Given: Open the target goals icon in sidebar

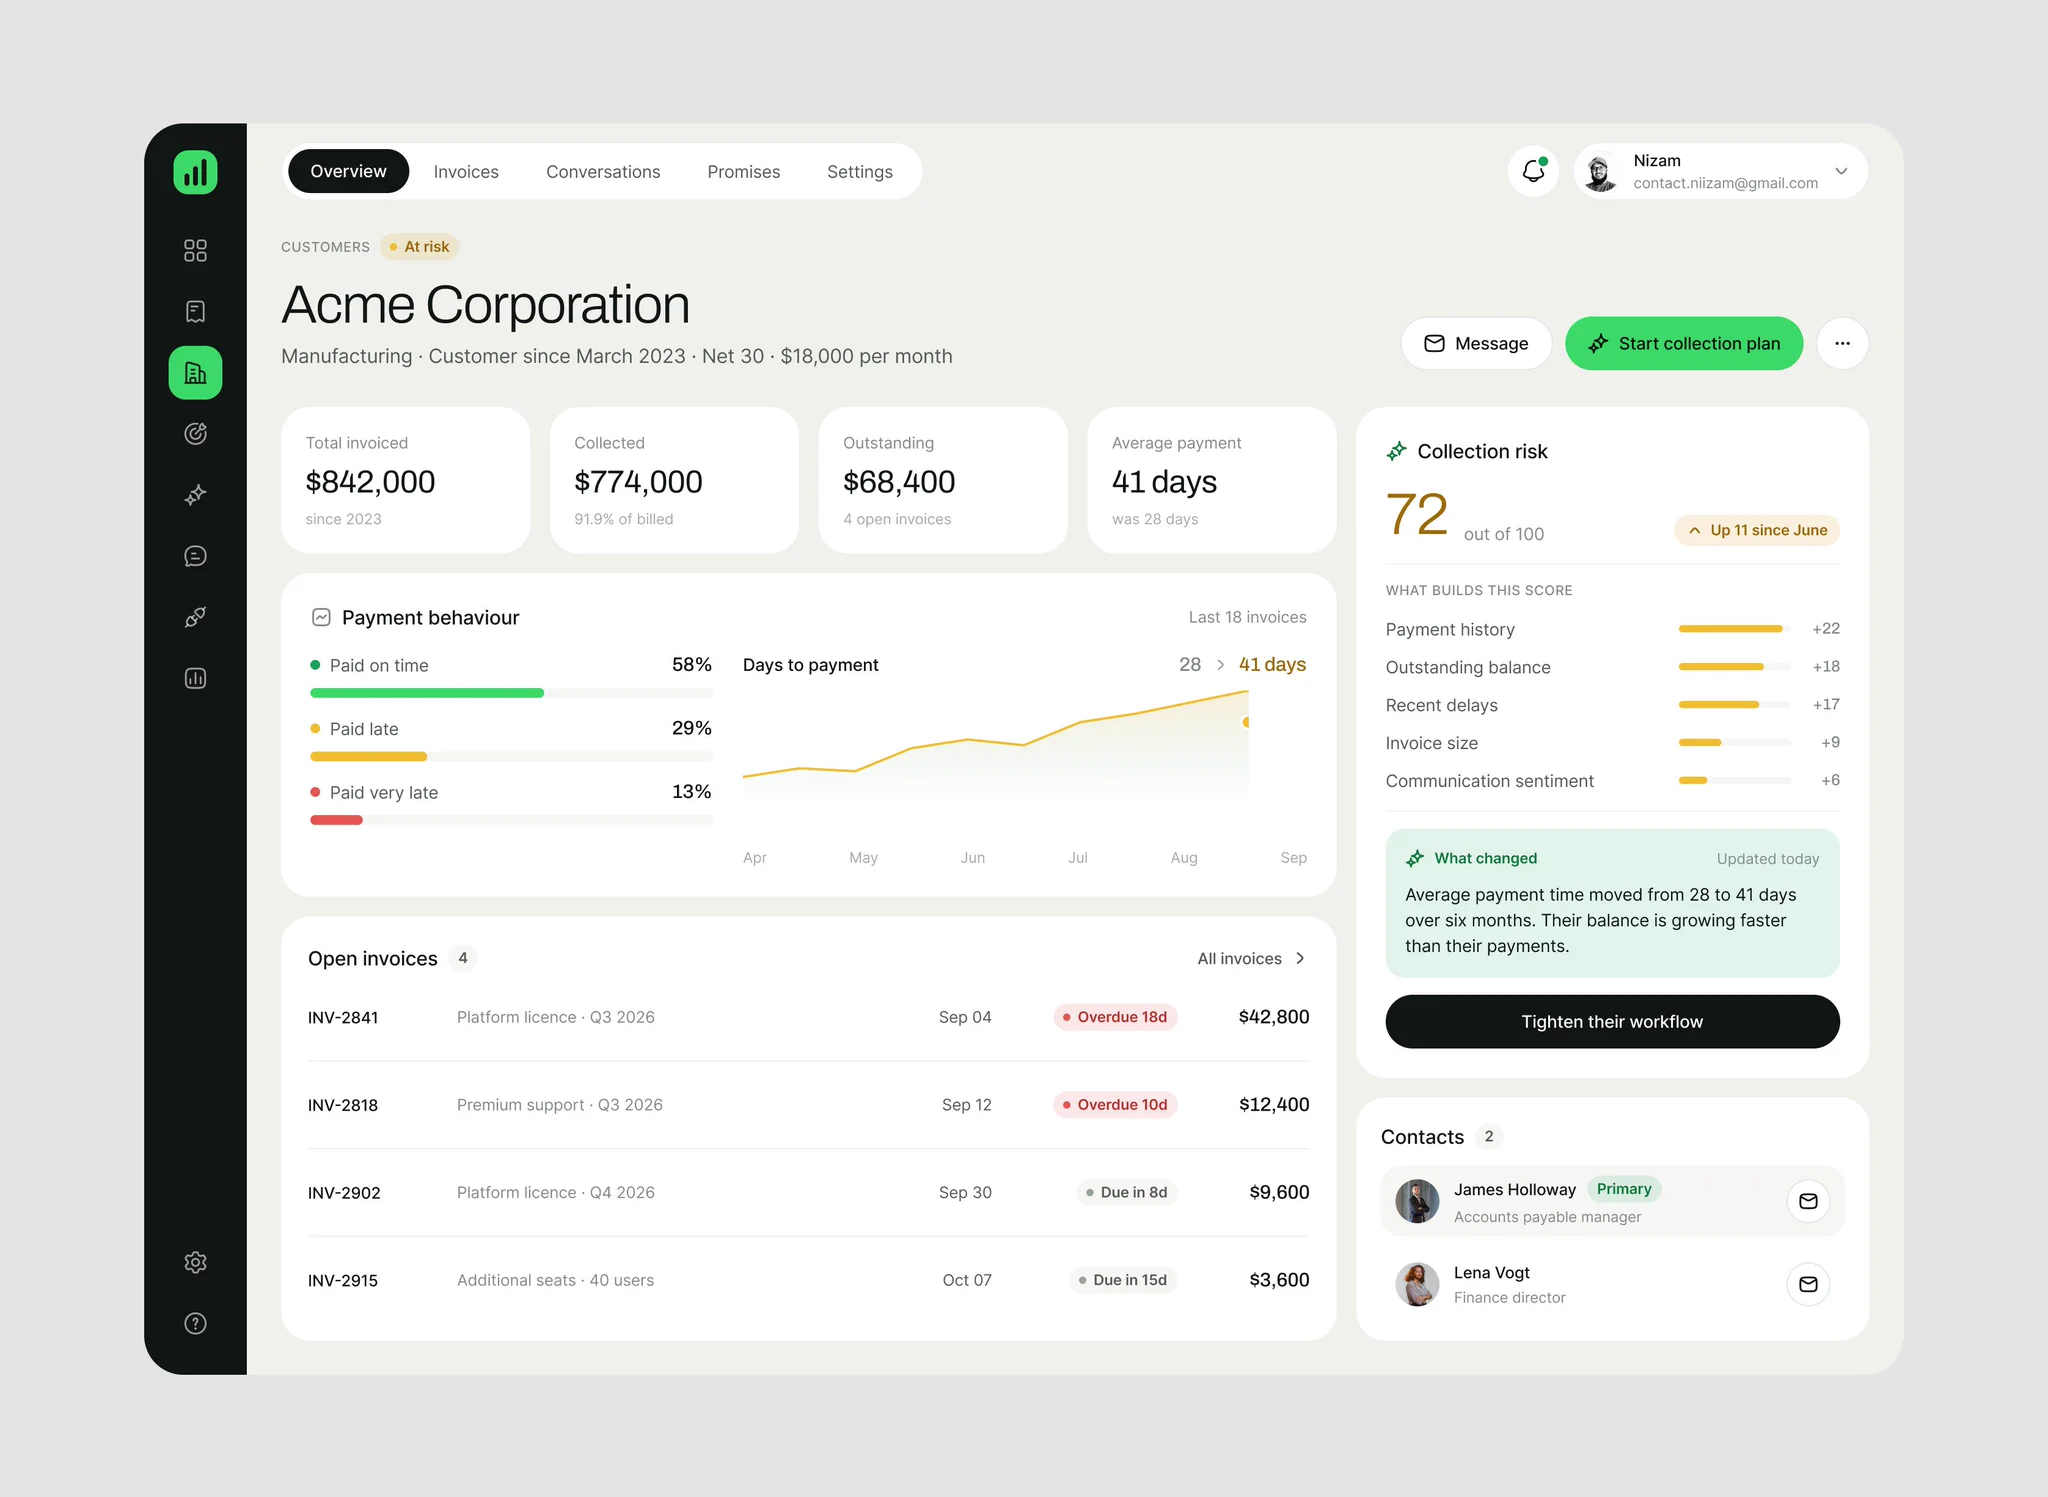Looking at the screenshot, I should [195, 433].
